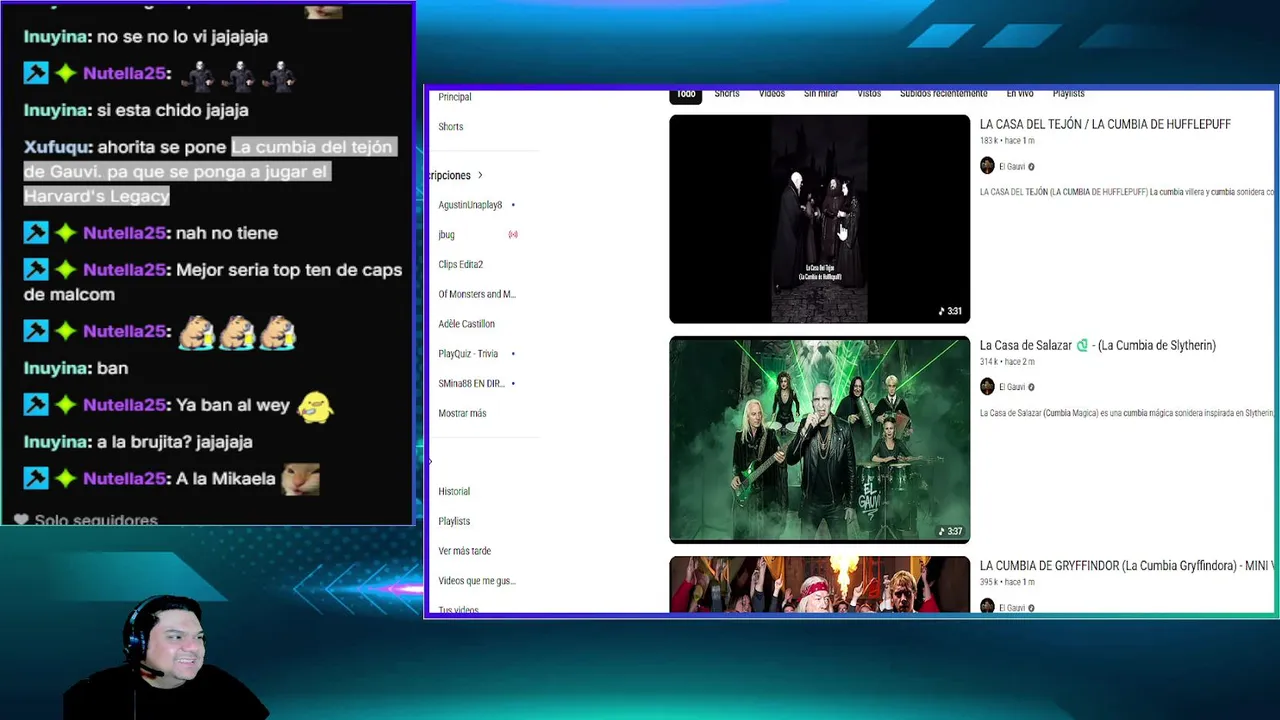Screen dimensions: 1280x720
Task: Click '314 k • hace 2 m' metadata
Action: 1007,362
